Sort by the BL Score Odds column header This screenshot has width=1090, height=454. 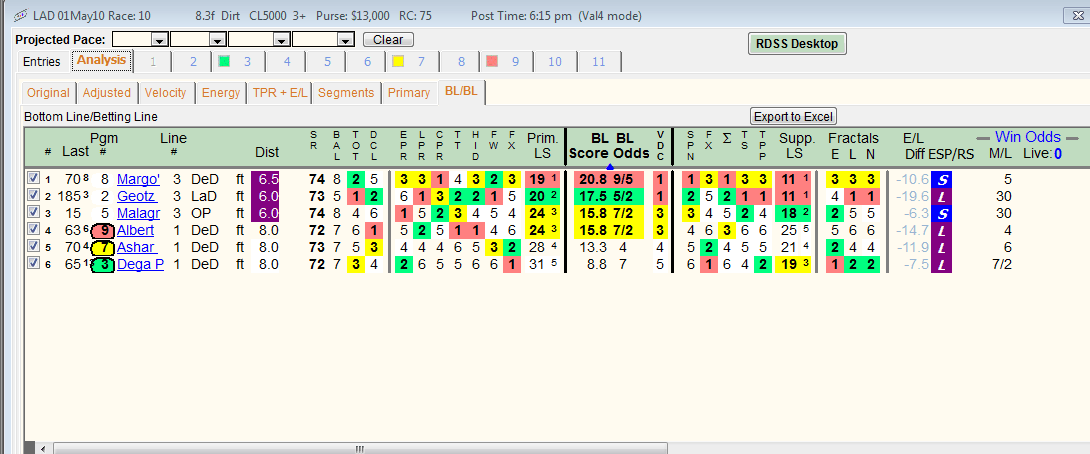pyautogui.click(x=610, y=145)
